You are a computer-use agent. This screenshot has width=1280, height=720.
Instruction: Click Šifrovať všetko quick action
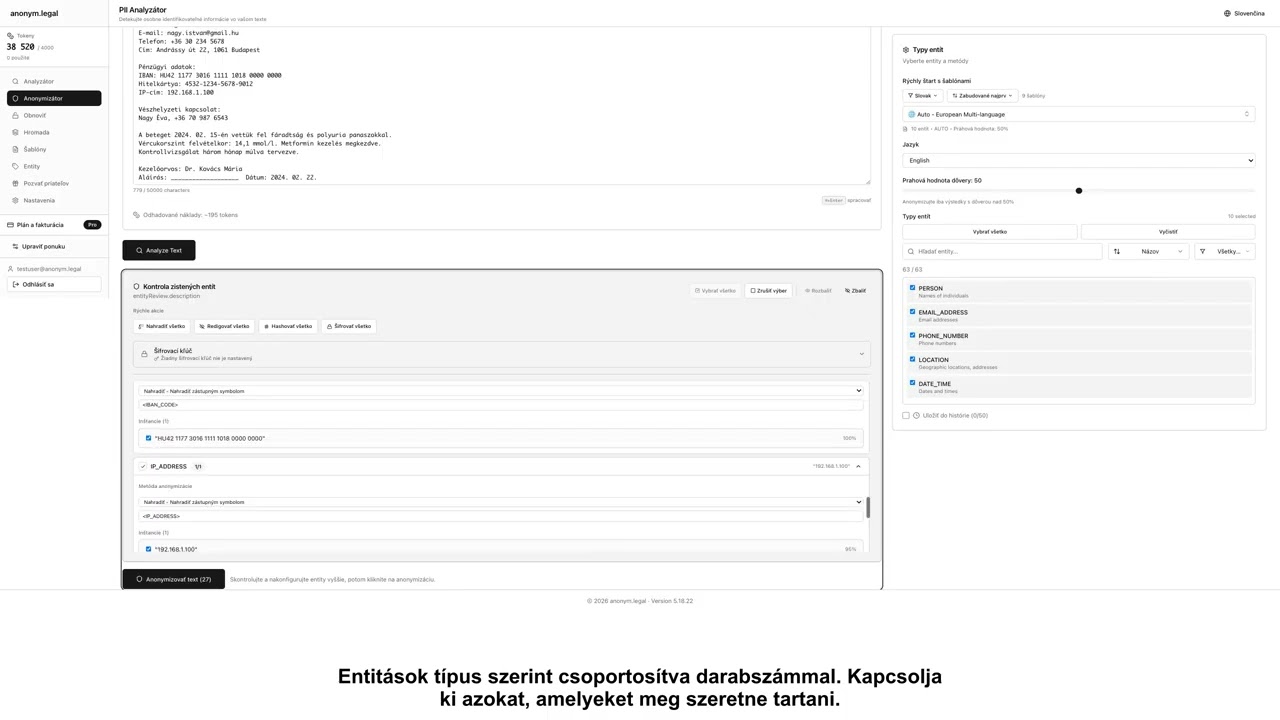pos(349,326)
